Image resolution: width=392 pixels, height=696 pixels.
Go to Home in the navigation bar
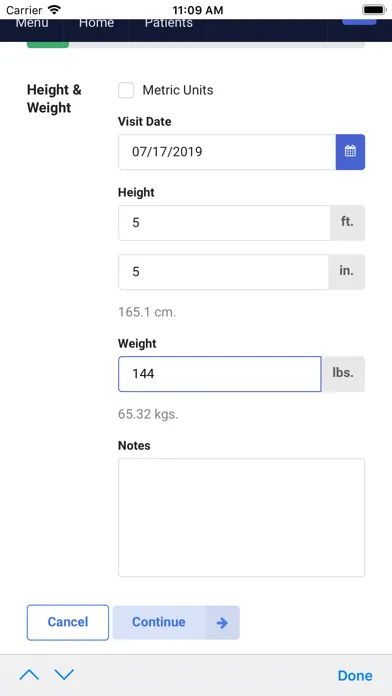click(96, 23)
